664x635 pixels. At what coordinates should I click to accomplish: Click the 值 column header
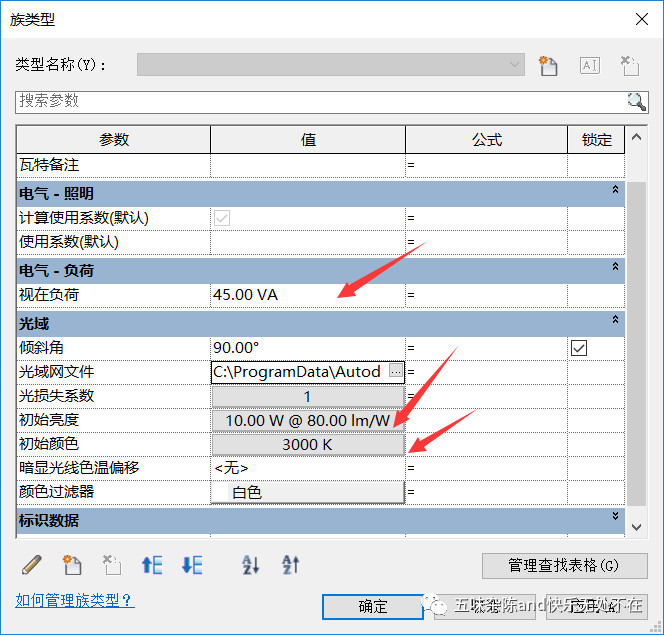[x=308, y=140]
